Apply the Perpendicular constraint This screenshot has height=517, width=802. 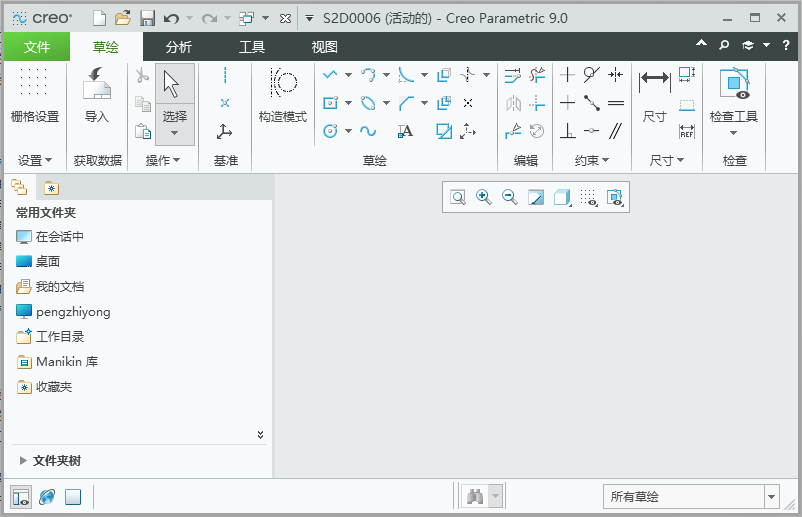click(567, 131)
